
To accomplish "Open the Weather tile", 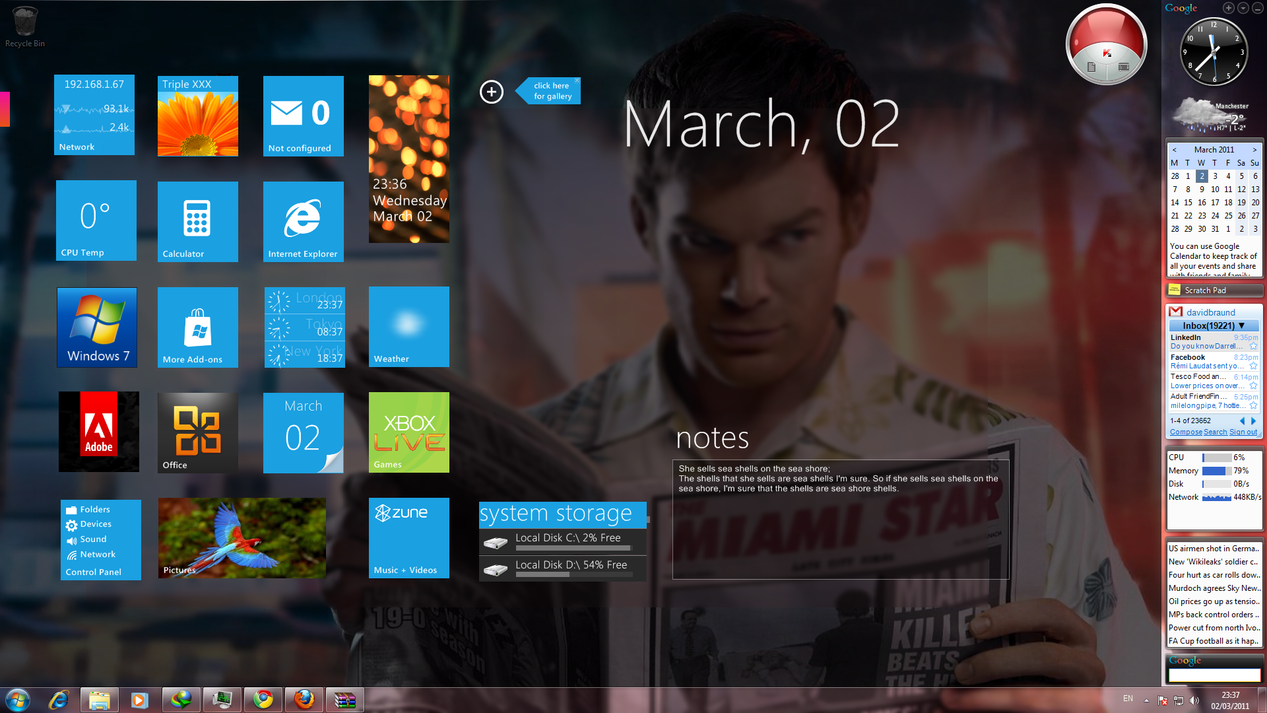I will point(409,327).
